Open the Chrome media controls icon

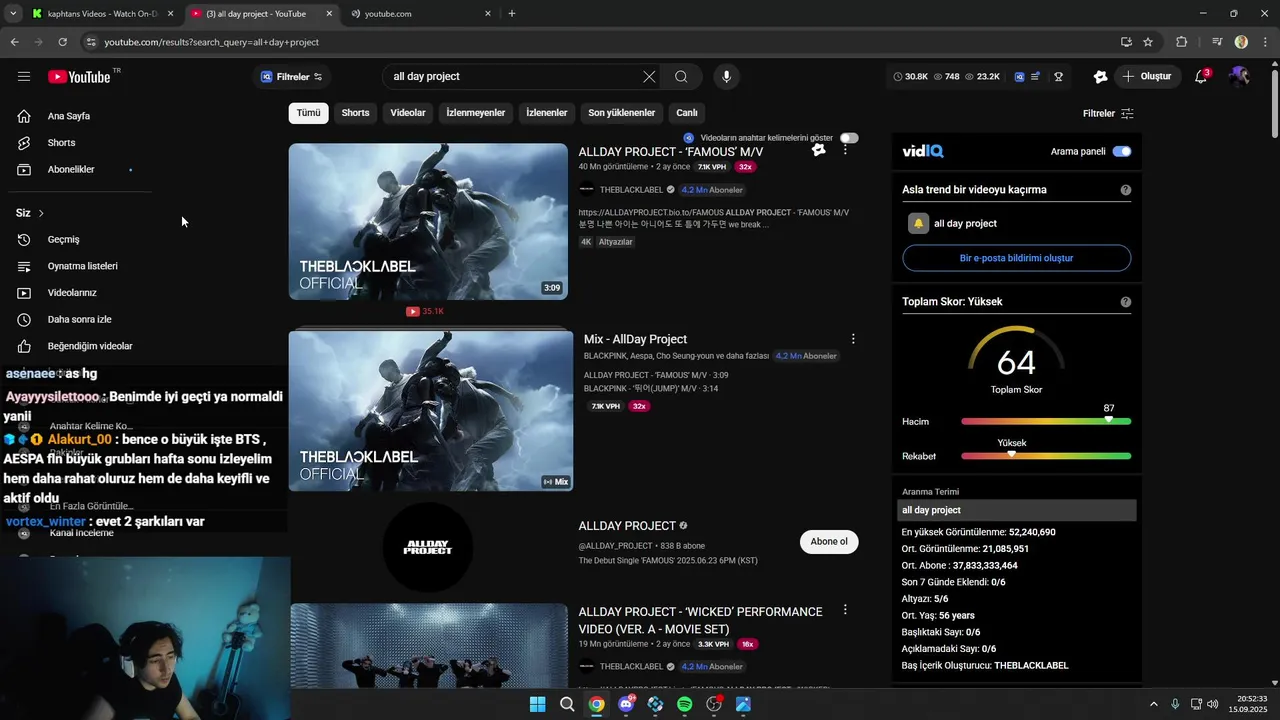tap(1217, 42)
